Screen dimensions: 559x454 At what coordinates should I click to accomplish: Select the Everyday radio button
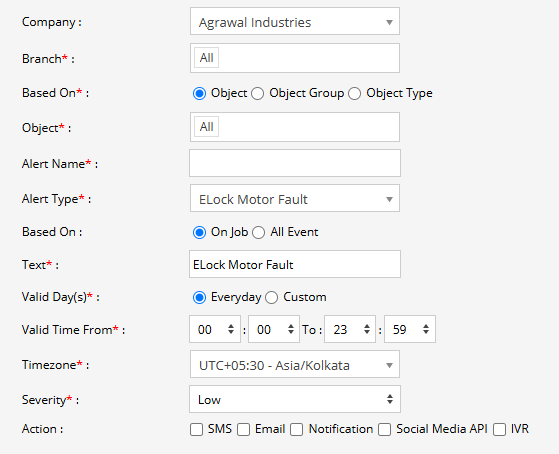199,297
